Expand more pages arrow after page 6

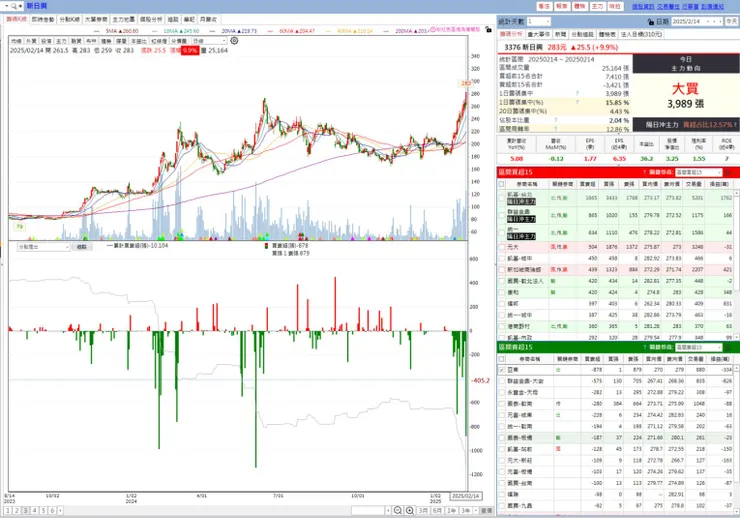coord(60,510)
